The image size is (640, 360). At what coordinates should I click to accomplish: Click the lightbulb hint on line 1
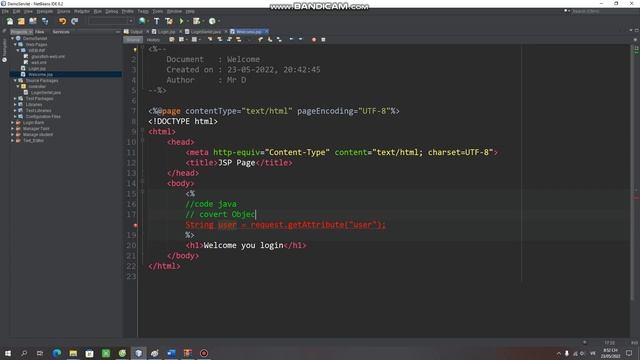tap(135, 50)
